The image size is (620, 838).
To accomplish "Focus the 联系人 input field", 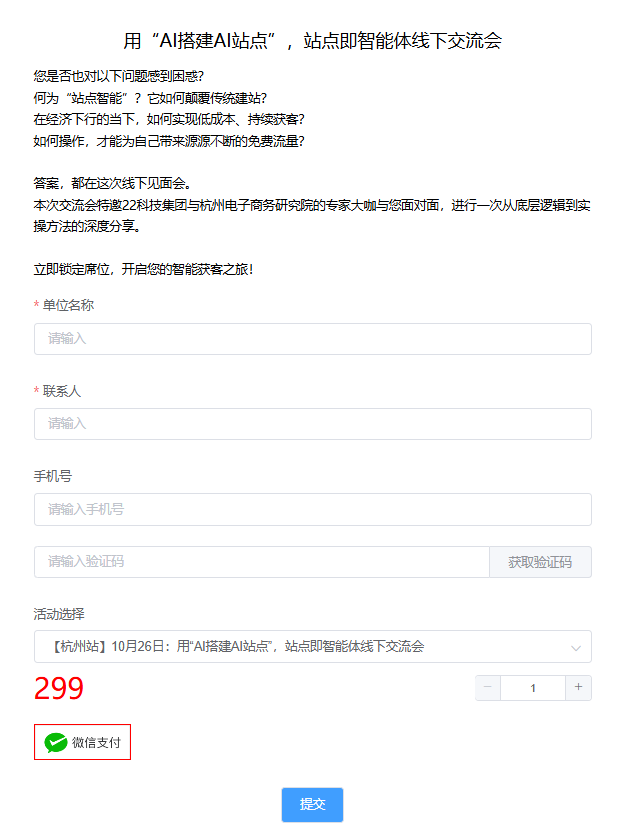I will pos(313,424).
